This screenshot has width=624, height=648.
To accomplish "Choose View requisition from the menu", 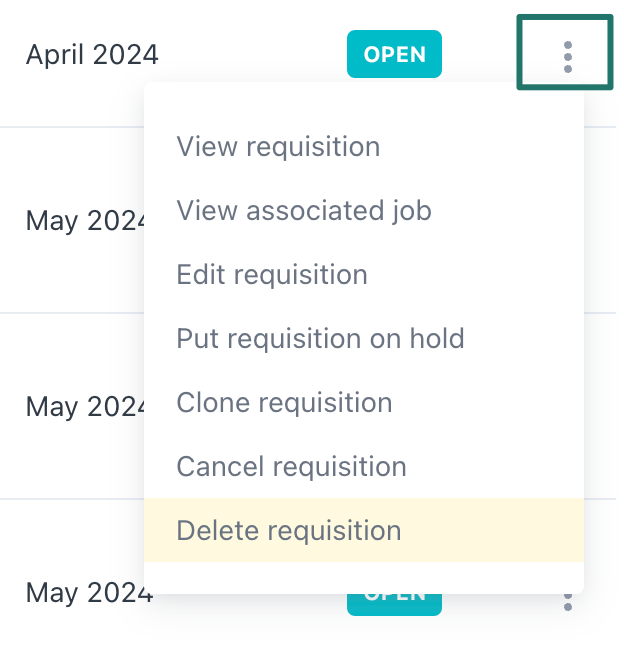I will click(278, 147).
